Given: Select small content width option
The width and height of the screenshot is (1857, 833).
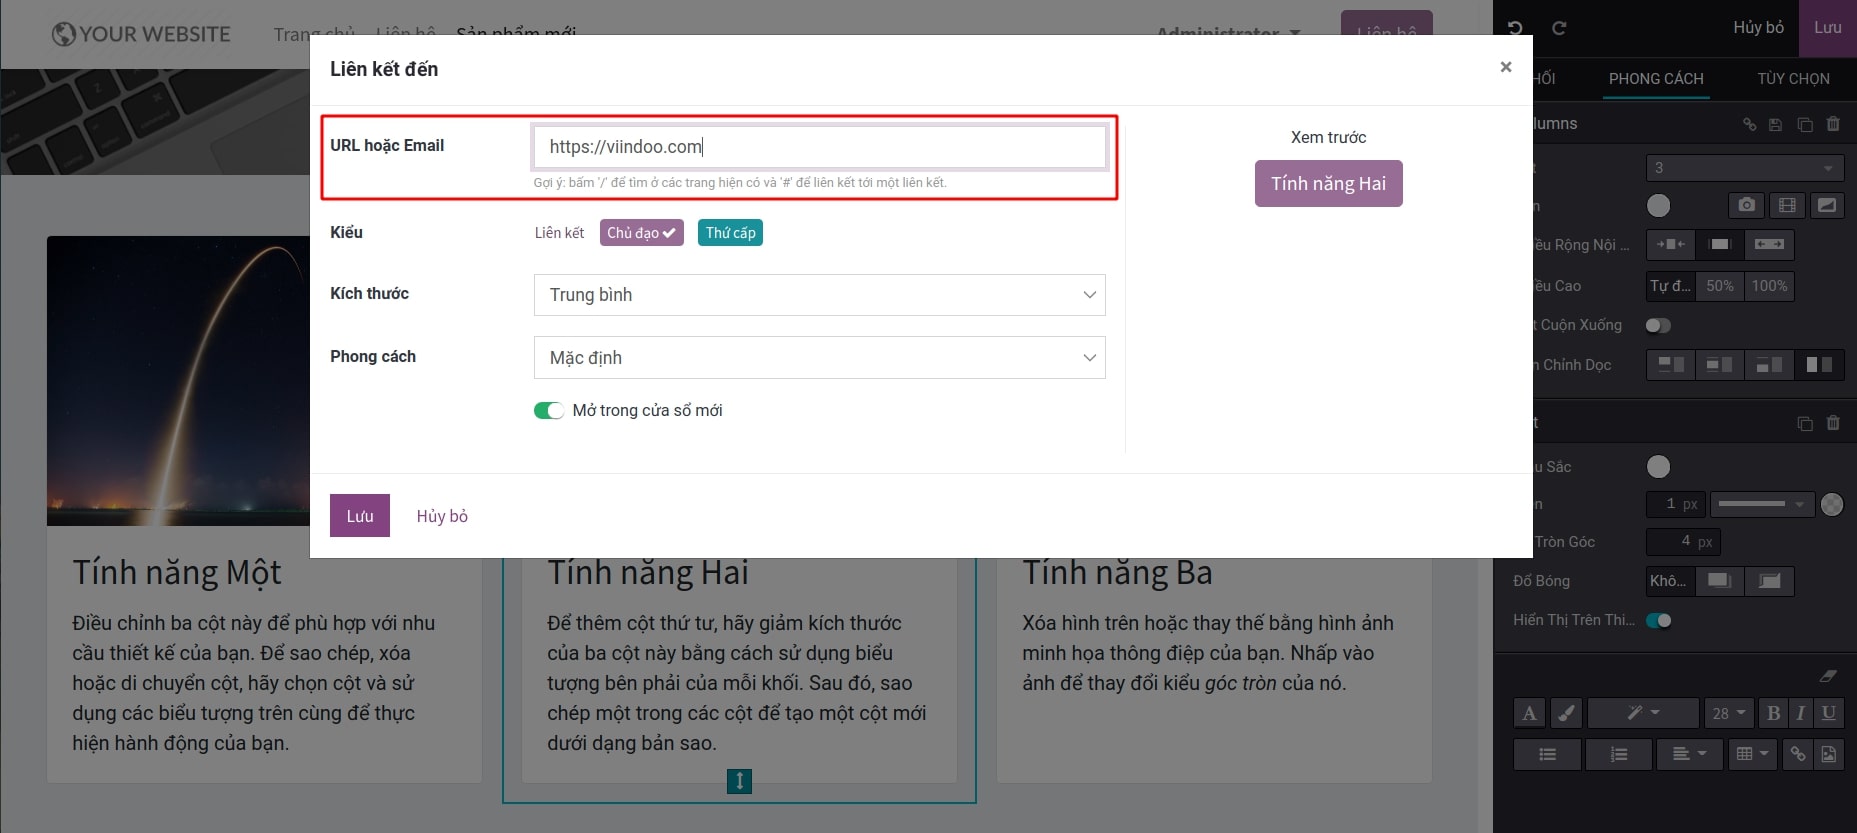Looking at the screenshot, I should pos(1670,244).
